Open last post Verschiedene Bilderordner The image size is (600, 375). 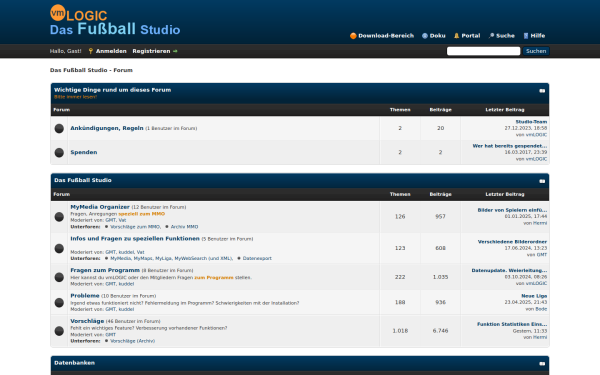click(512, 242)
